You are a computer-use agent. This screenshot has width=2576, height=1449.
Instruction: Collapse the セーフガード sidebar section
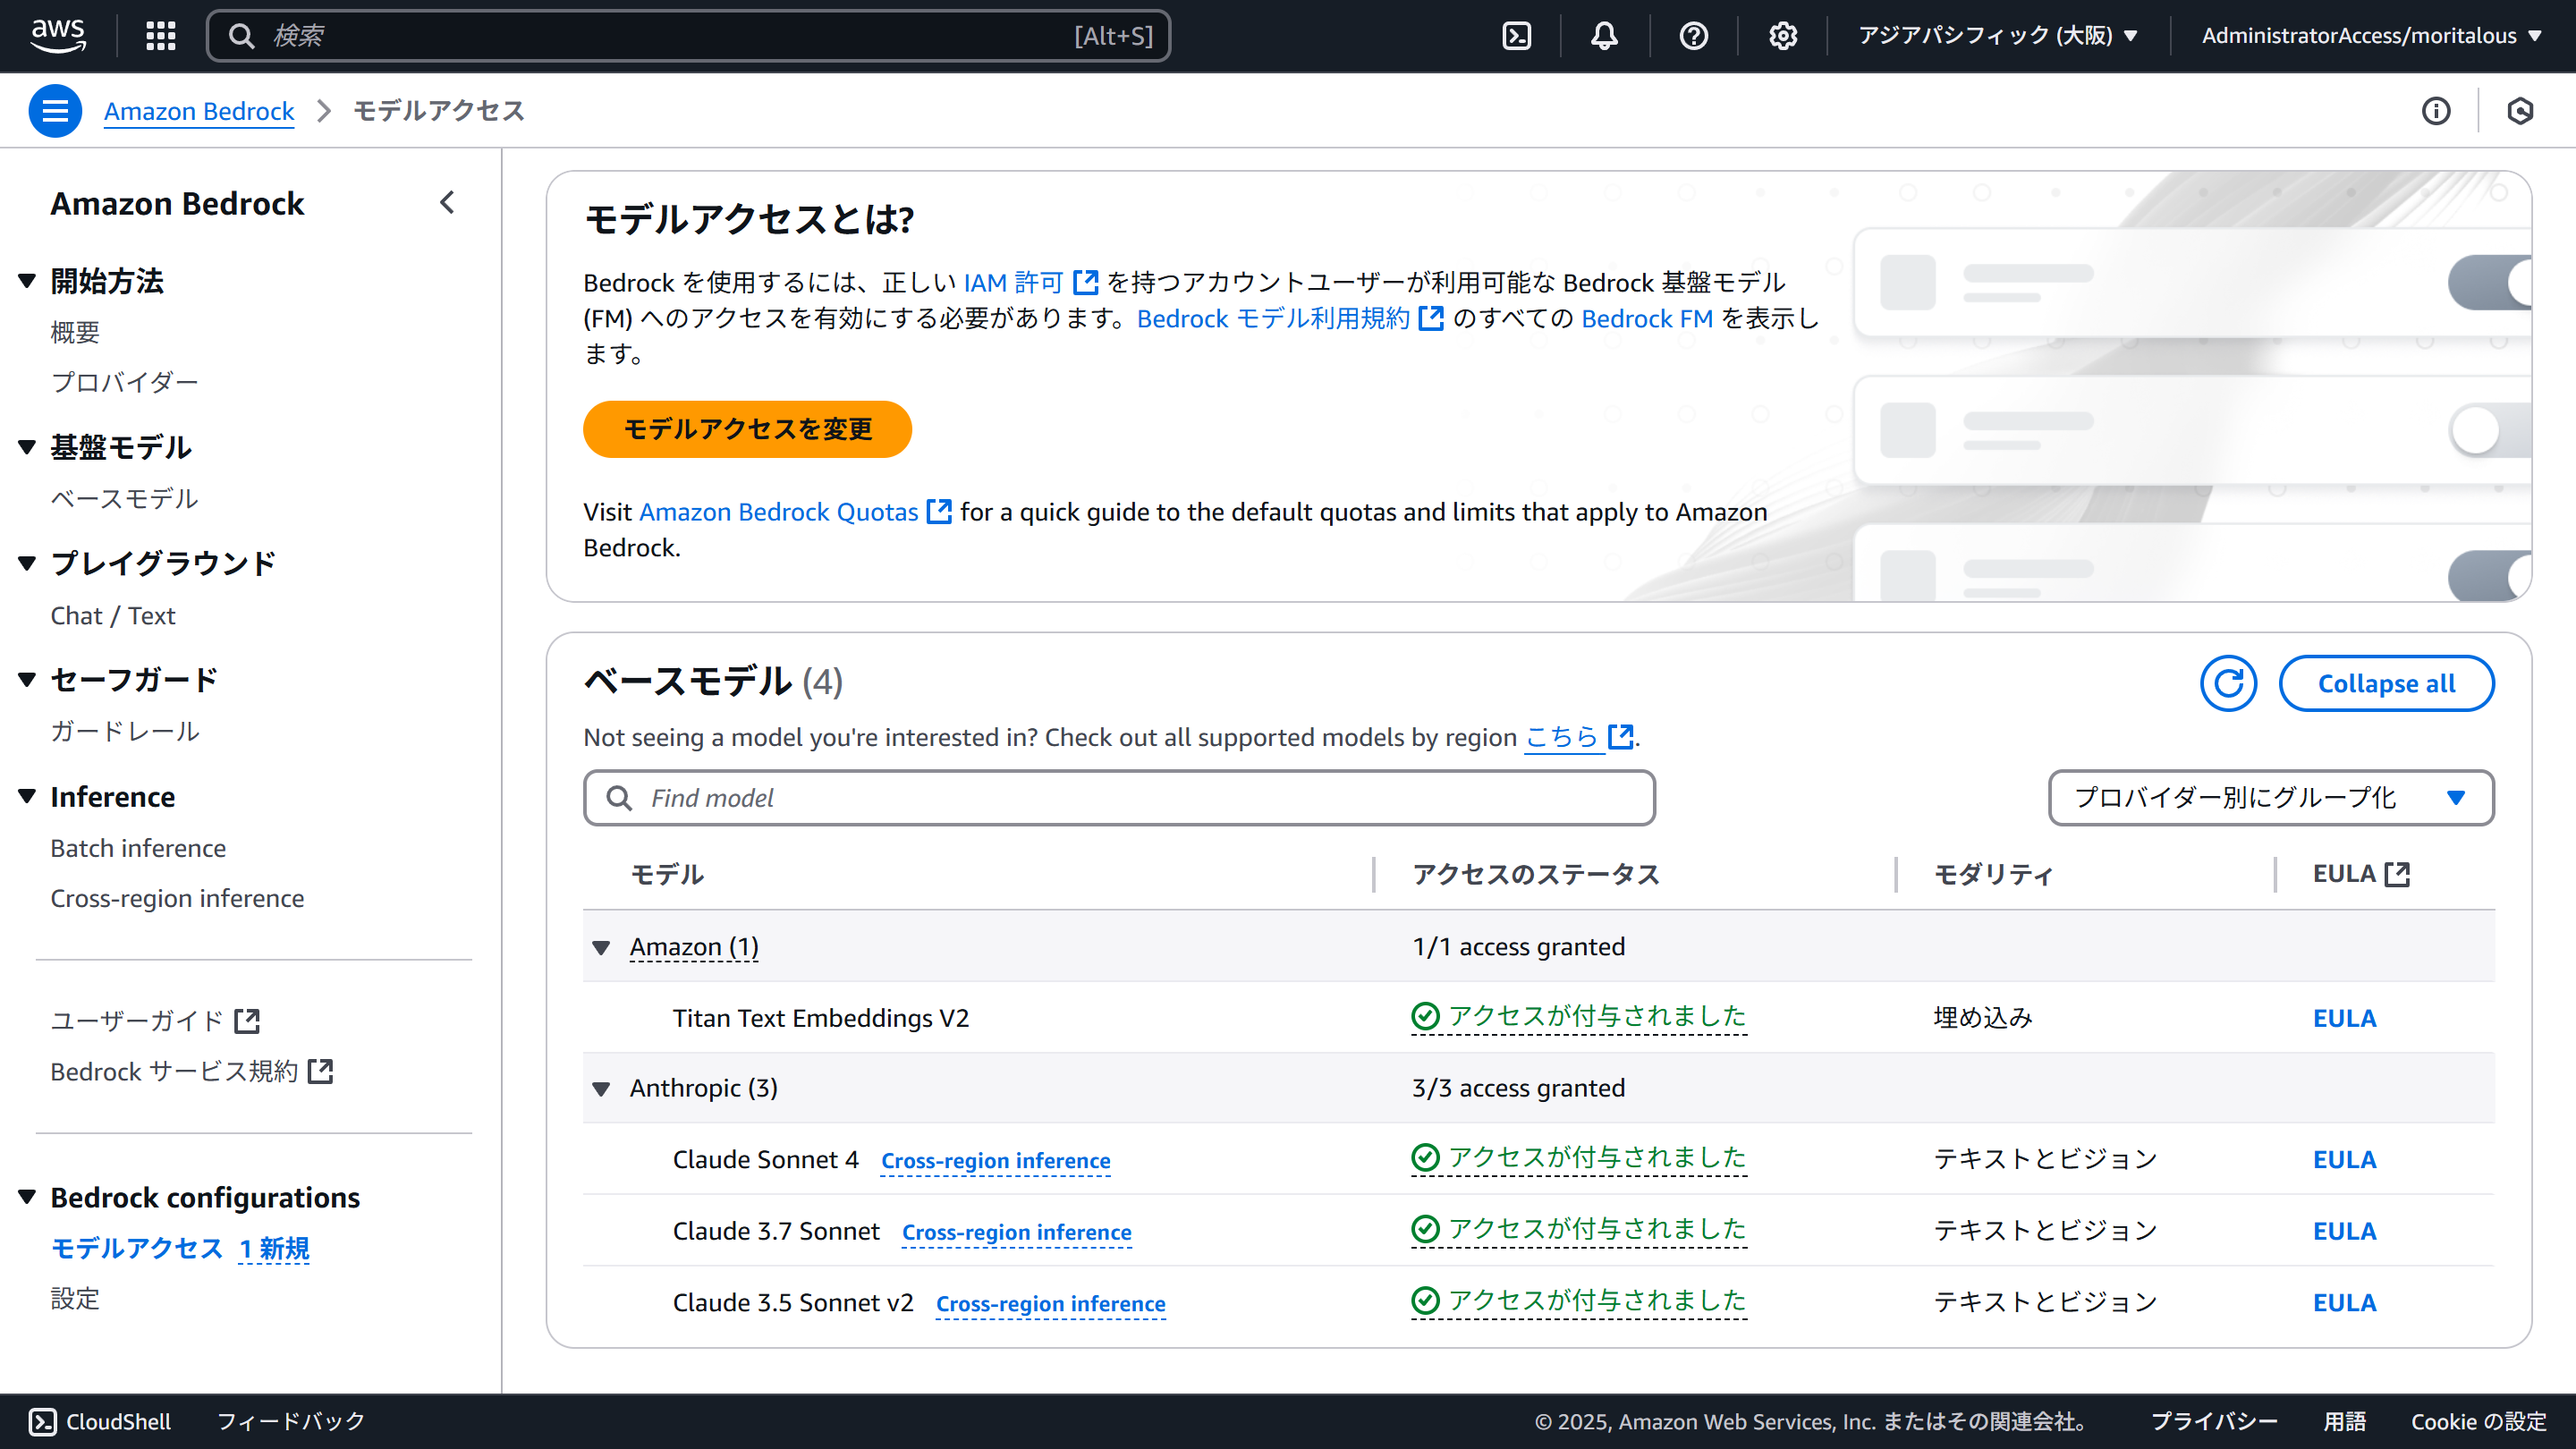[27, 680]
